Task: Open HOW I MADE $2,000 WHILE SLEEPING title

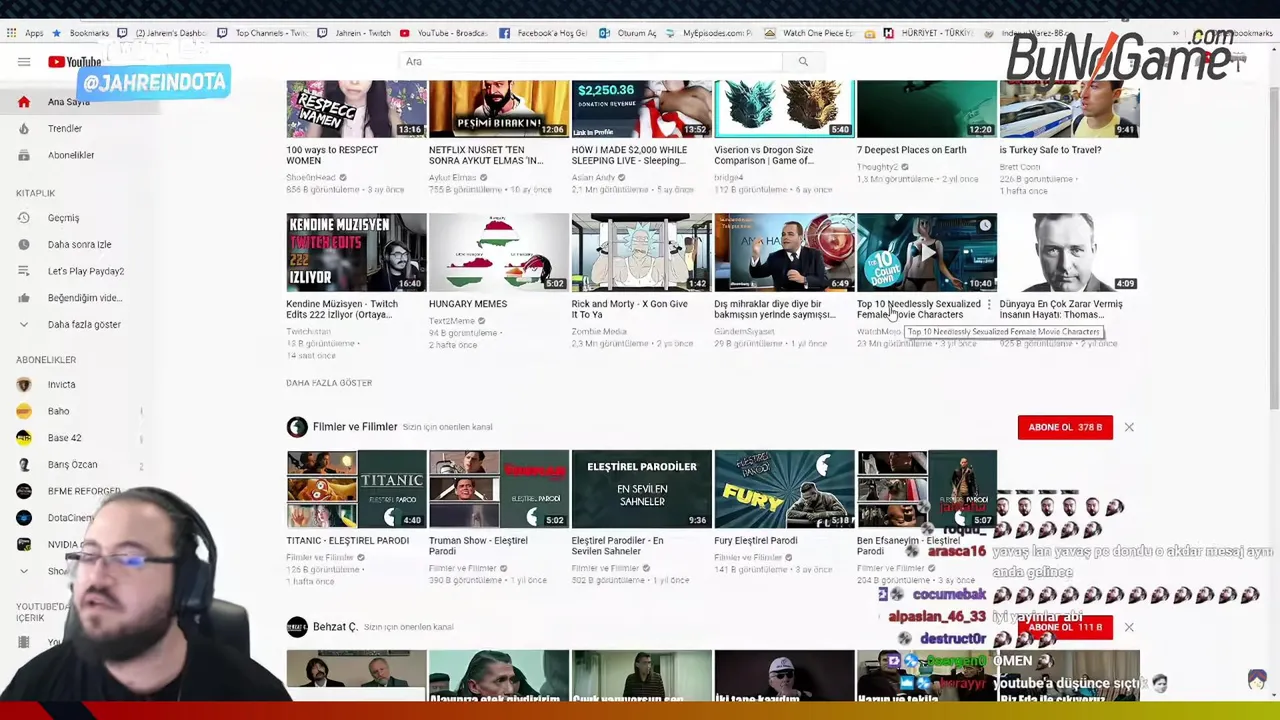Action: (629, 155)
